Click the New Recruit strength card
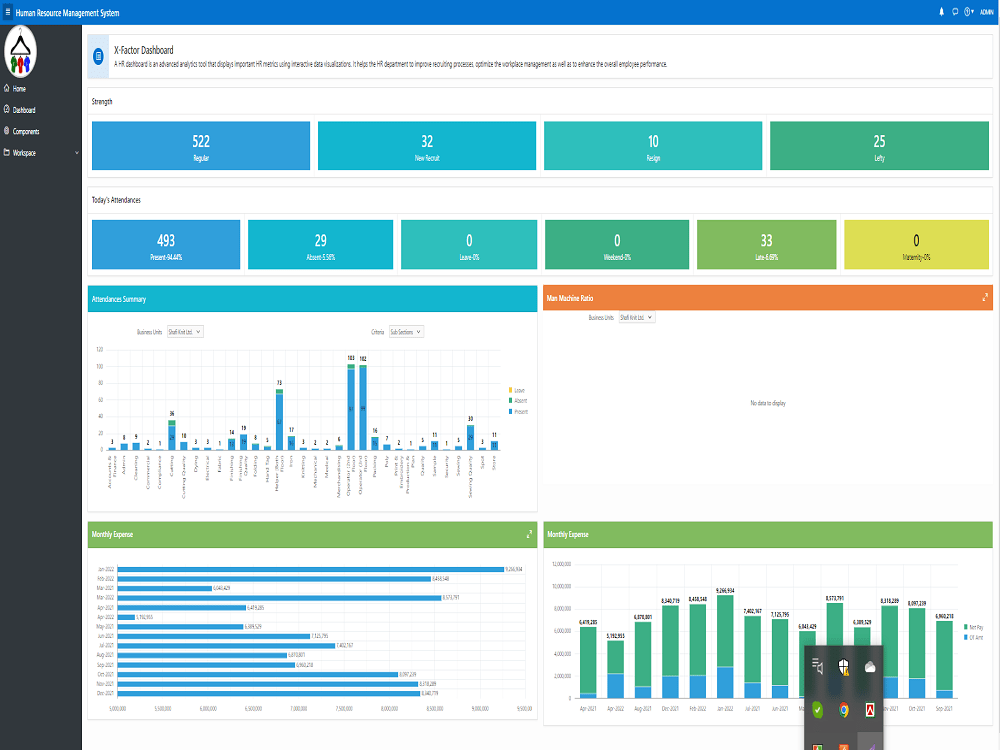The width and height of the screenshot is (1000, 750). click(x=427, y=145)
